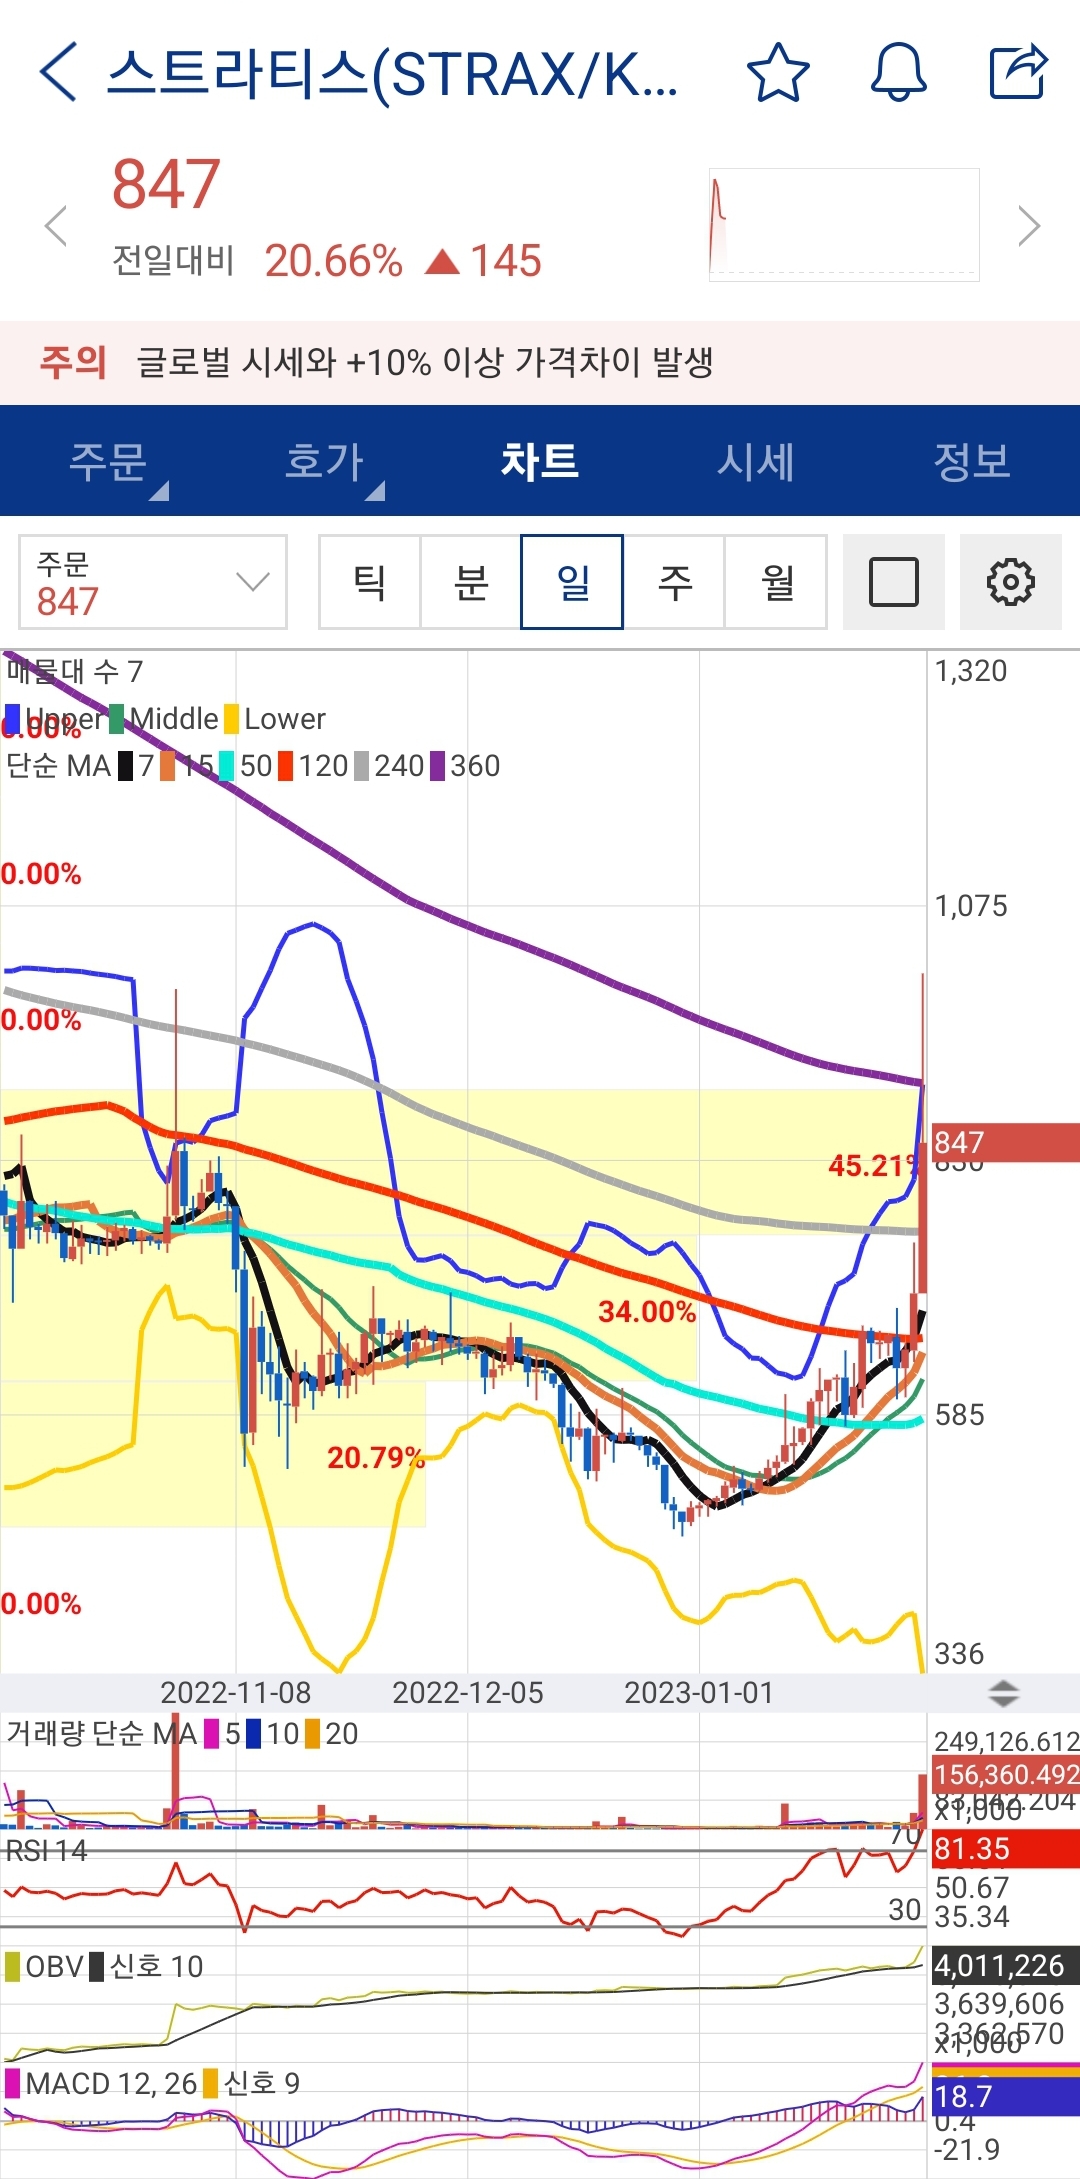
Task: Open price alerts with the bell icon
Action: tap(898, 72)
